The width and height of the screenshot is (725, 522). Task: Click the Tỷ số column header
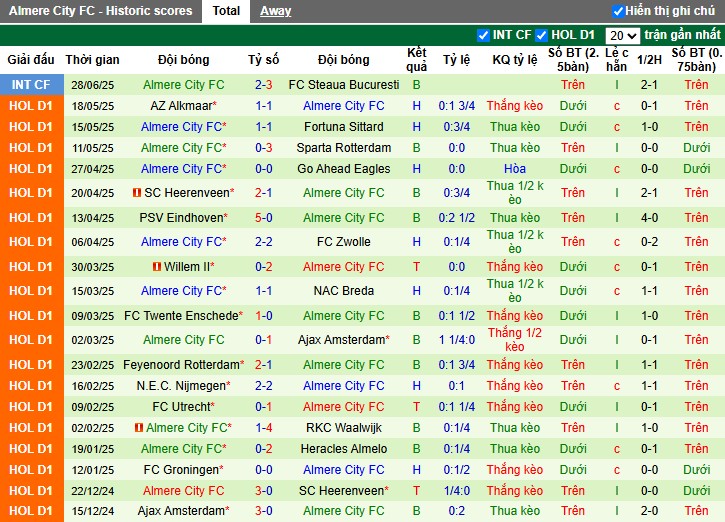(264, 60)
